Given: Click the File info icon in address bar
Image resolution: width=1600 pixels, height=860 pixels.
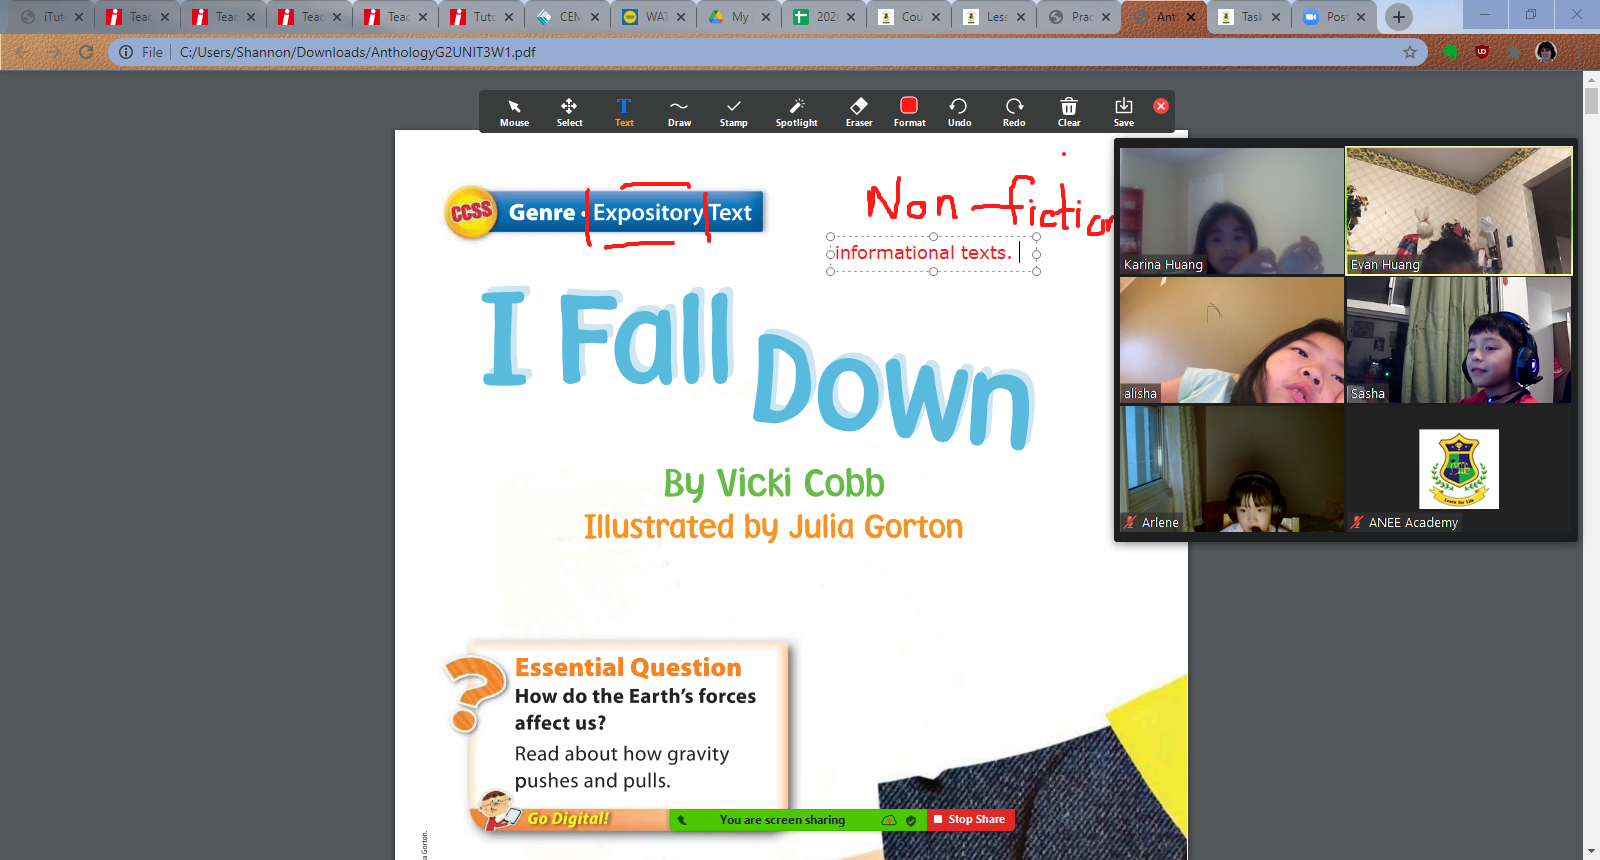Looking at the screenshot, I should pos(126,52).
